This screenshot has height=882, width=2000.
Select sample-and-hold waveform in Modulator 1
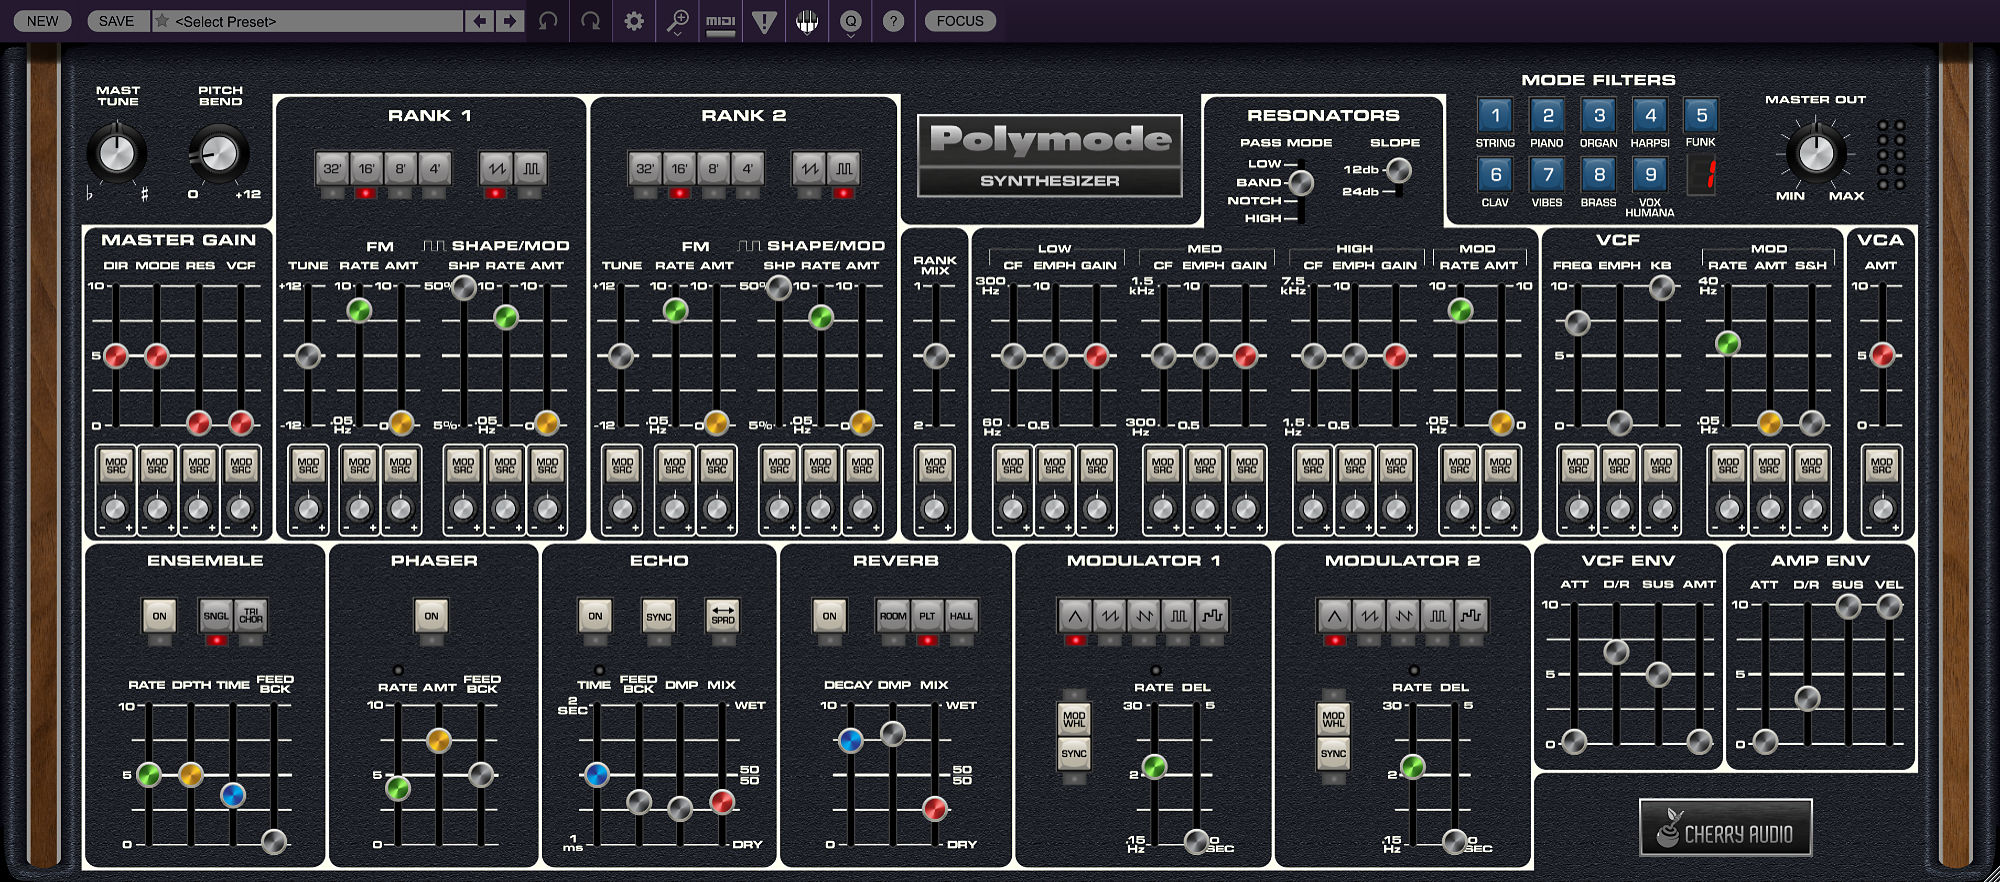pos(1212,616)
